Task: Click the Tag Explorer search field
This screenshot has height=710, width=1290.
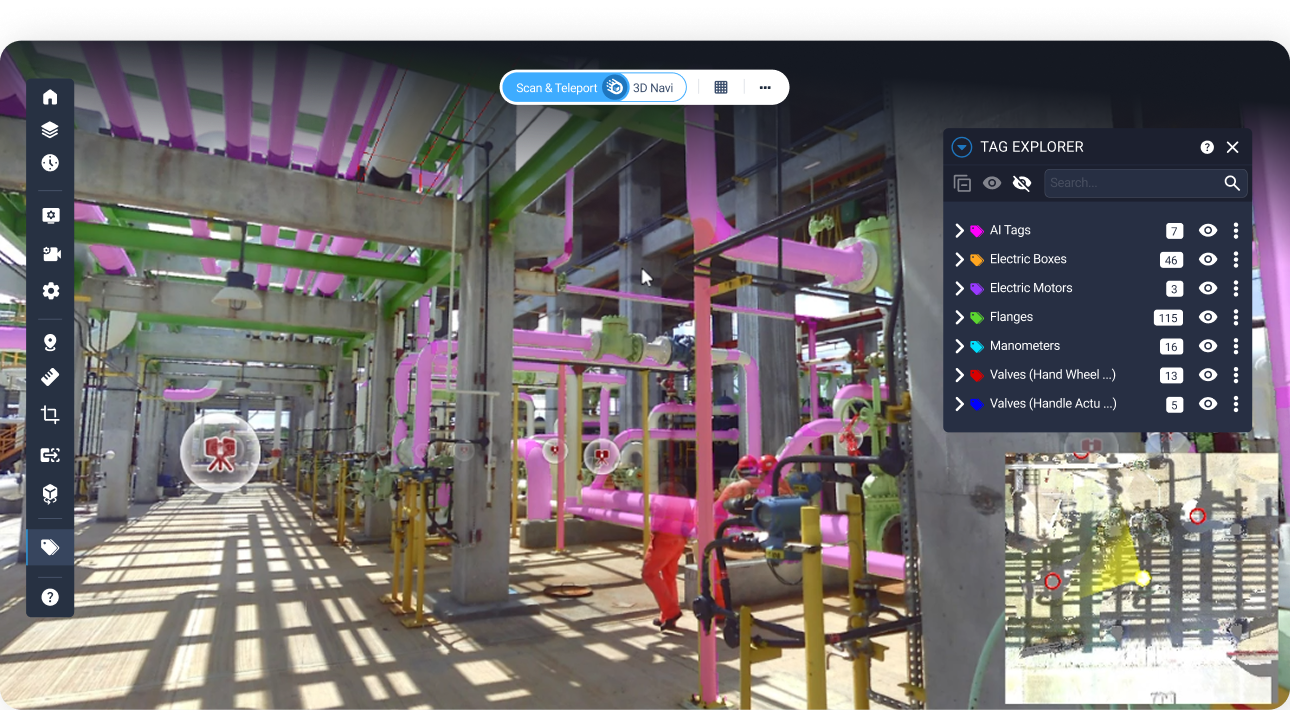Action: (x=1146, y=183)
